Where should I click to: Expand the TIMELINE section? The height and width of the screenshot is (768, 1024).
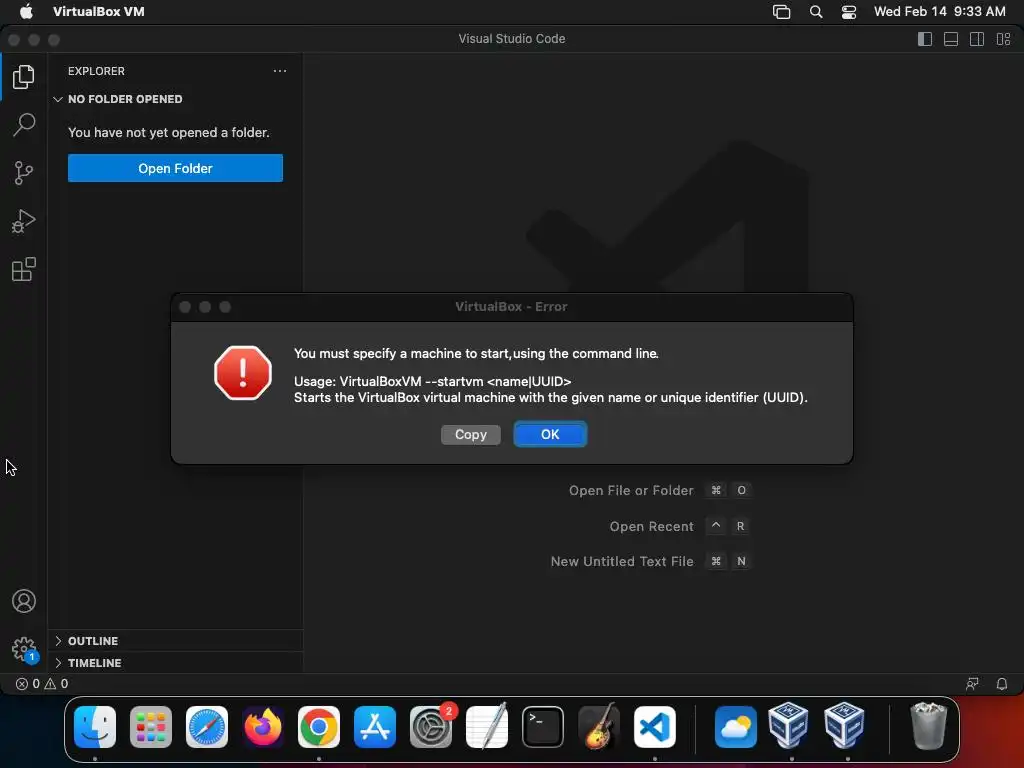coord(175,663)
